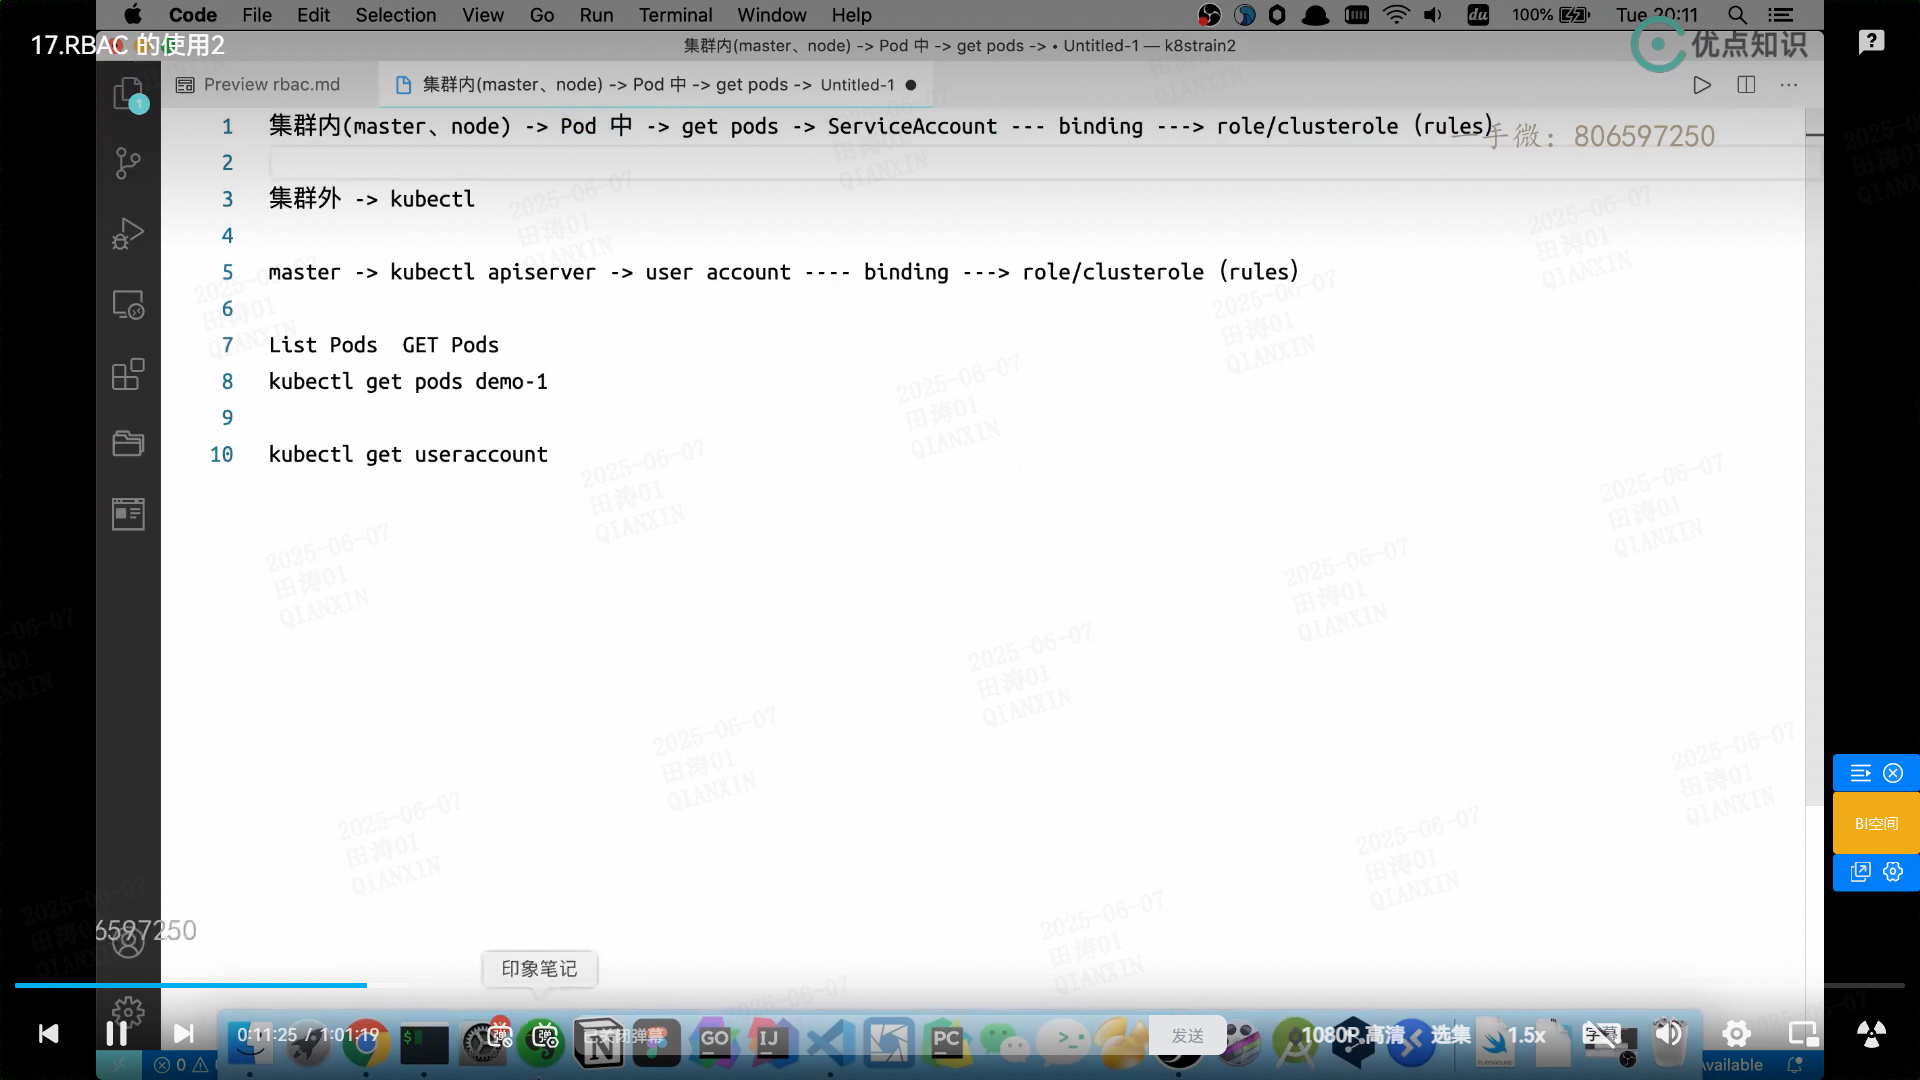The width and height of the screenshot is (1920, 1080).
Task: Pause the video playback
Action: click(116, 1034)
